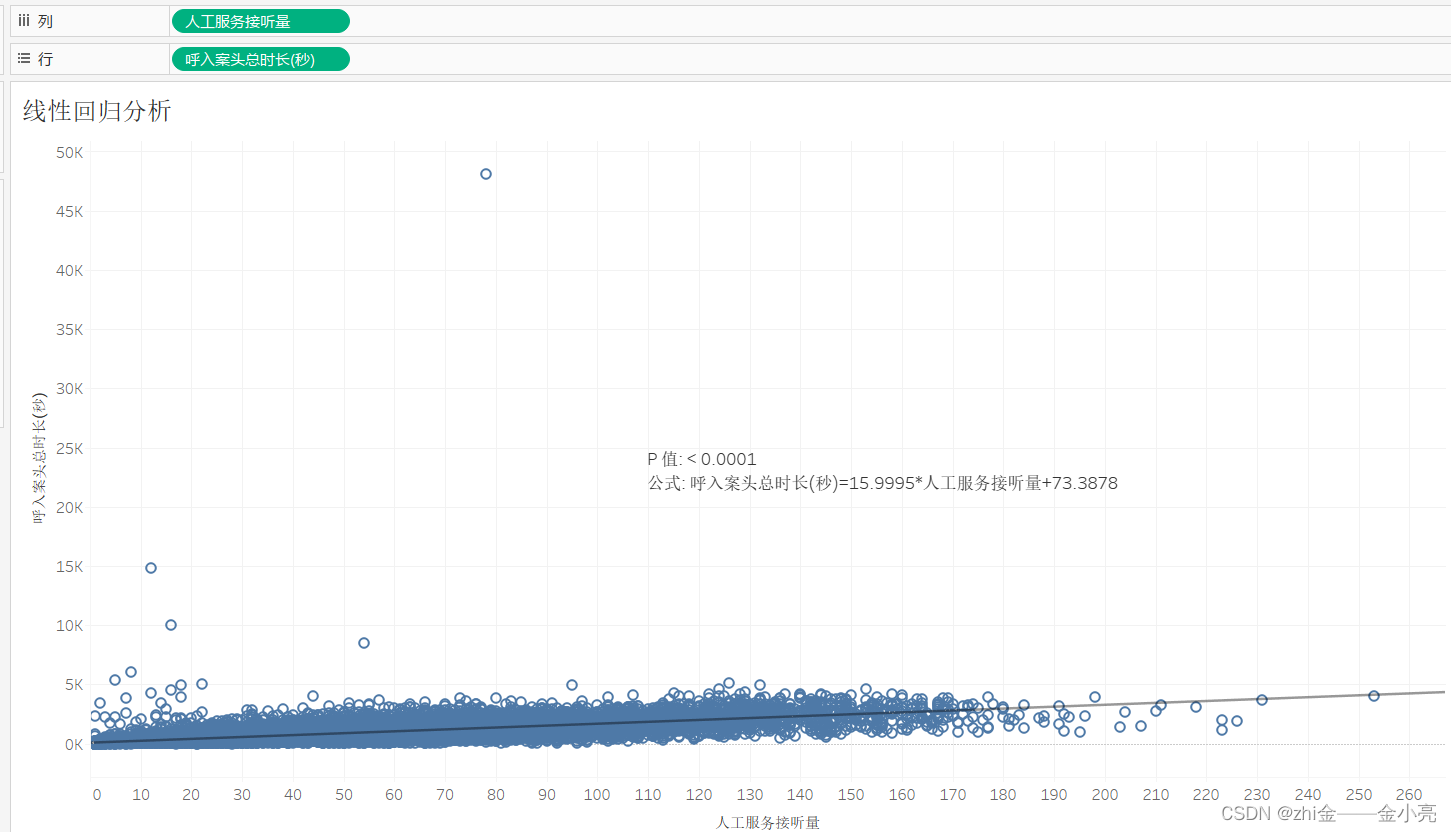Click the 人工服务接听量 pill on Columns shelf
The height and width of the screenshot is (832, 1451).
click(261, 21)
